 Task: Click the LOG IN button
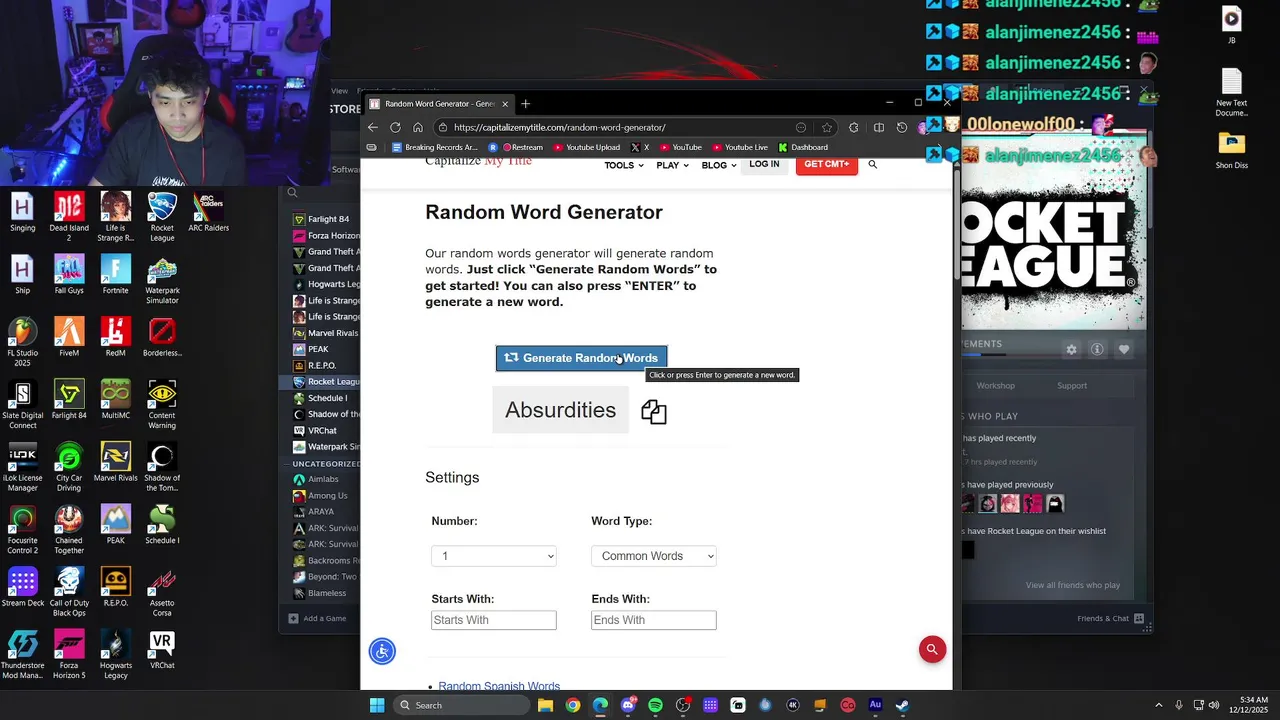click(x=764, y=164)
